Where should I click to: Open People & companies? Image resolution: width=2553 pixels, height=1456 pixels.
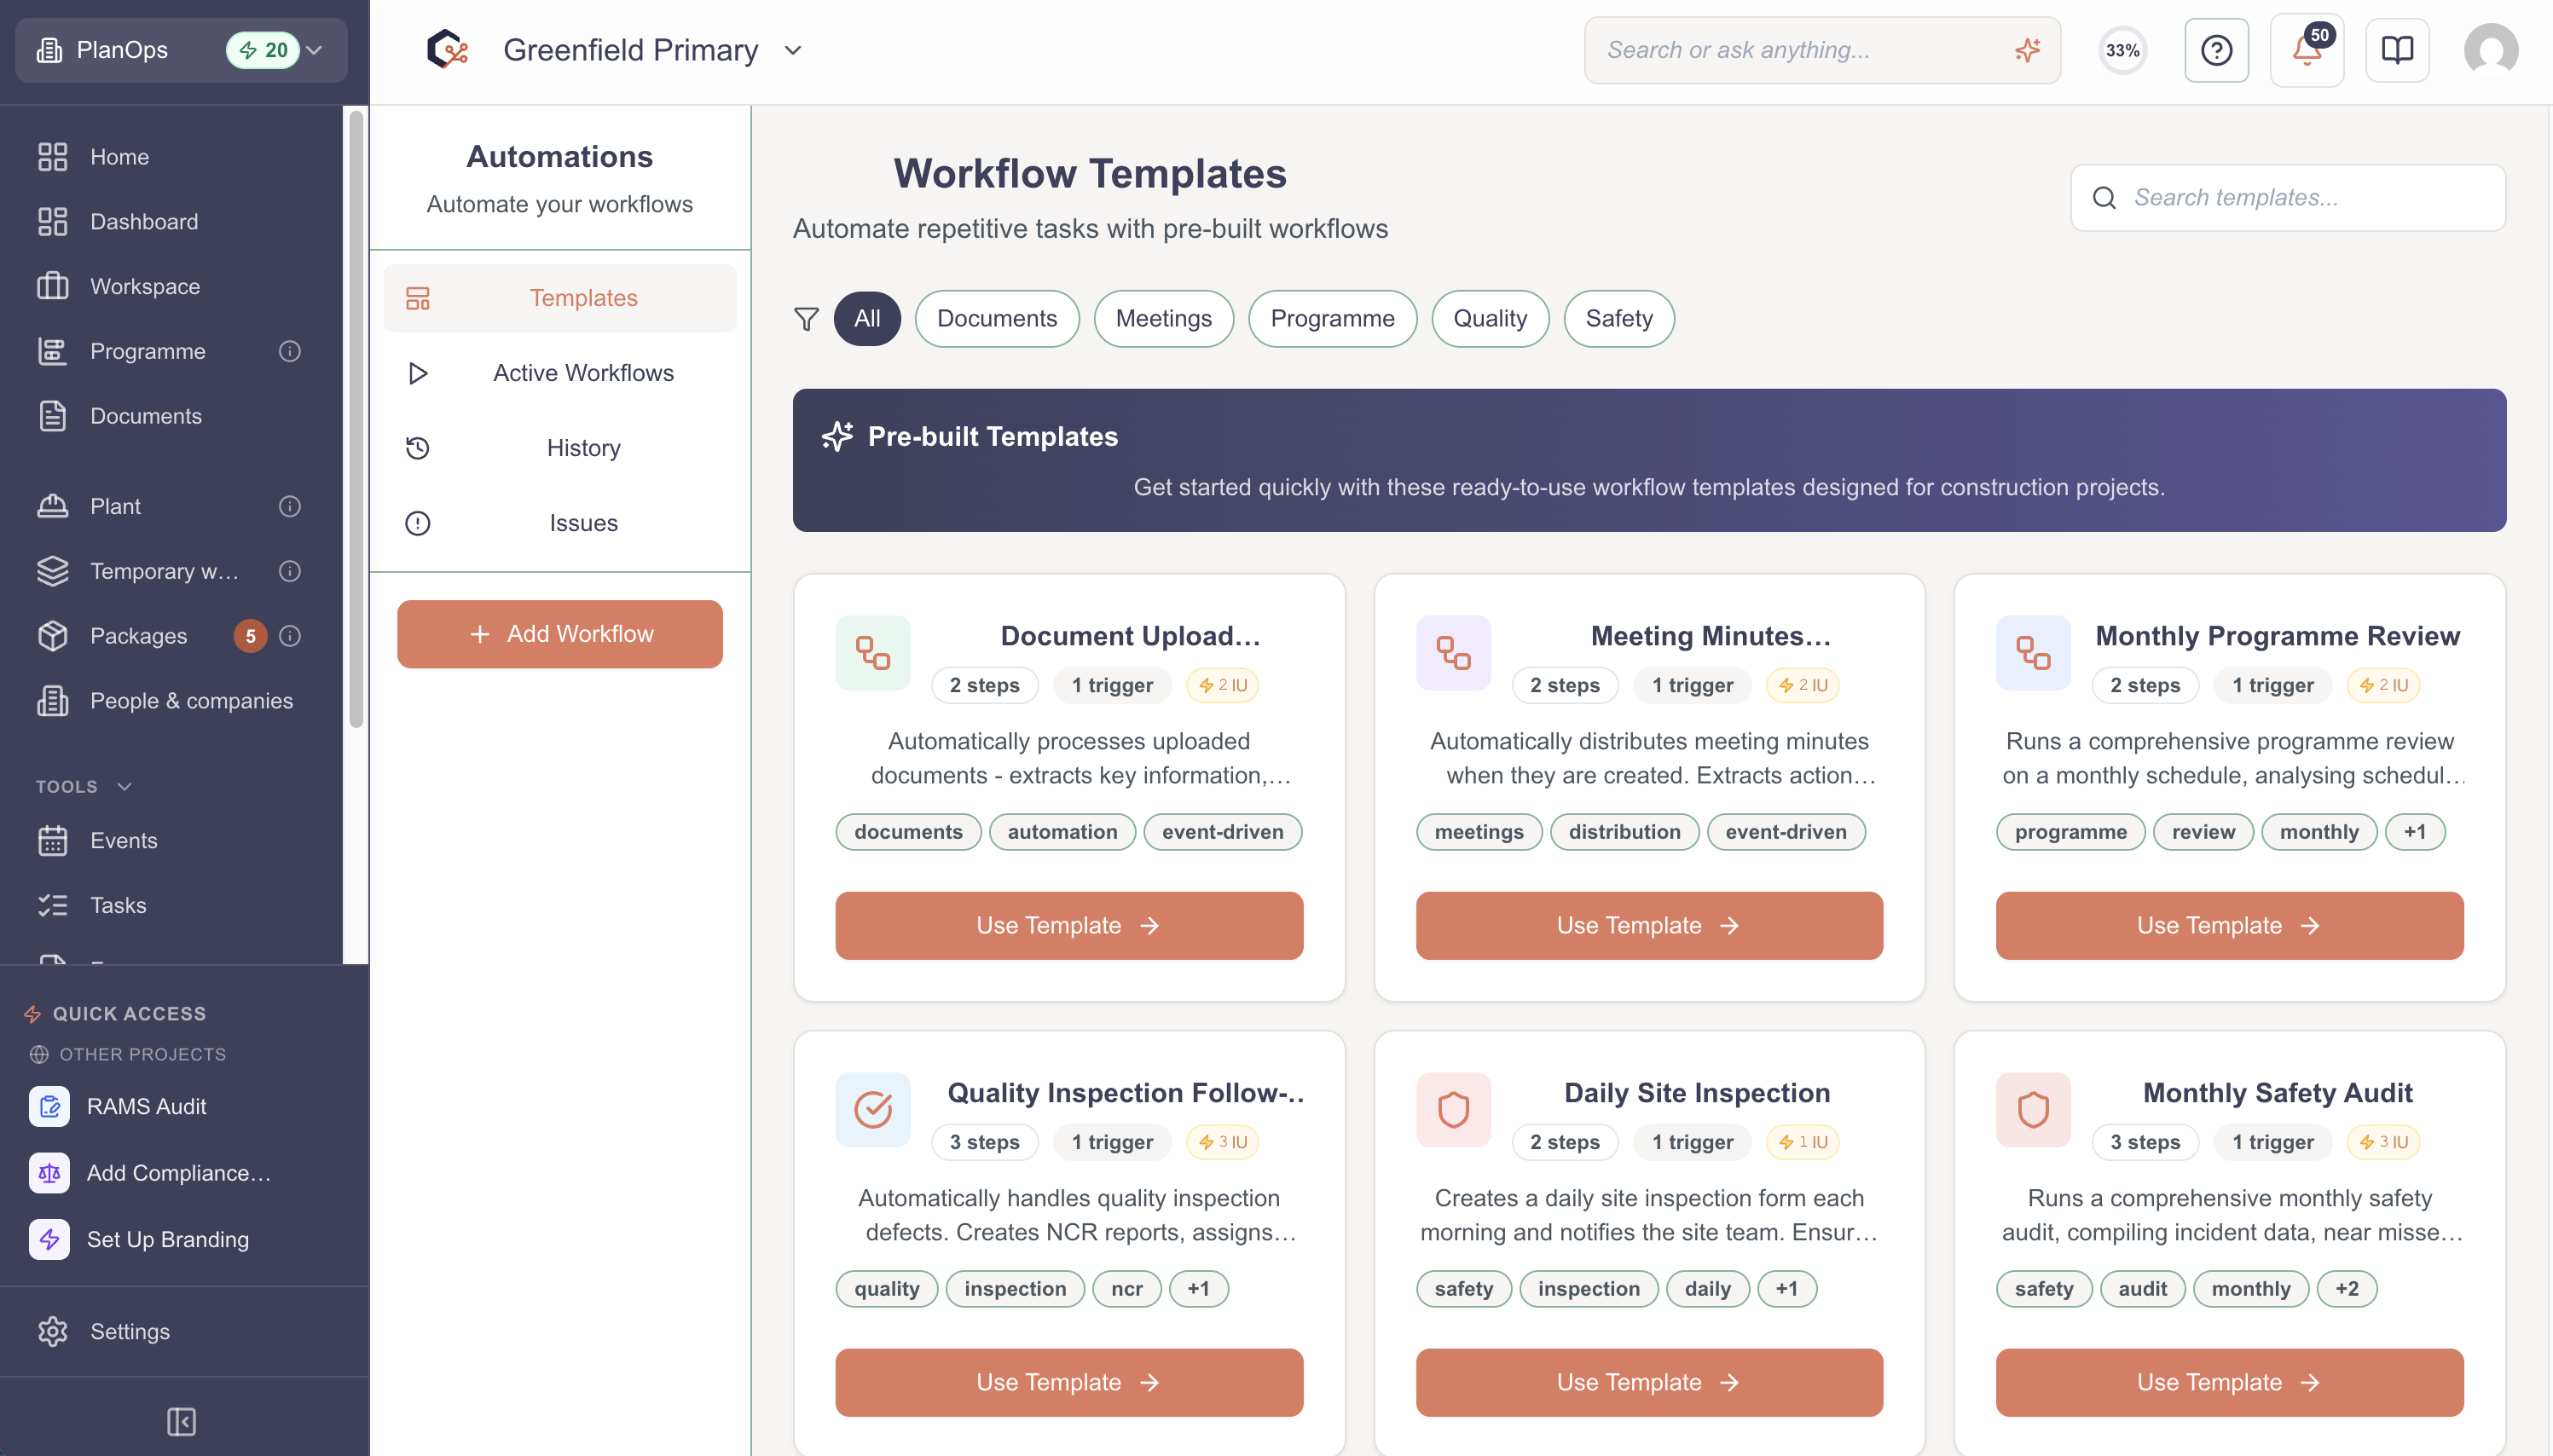[x=170, y=701]
